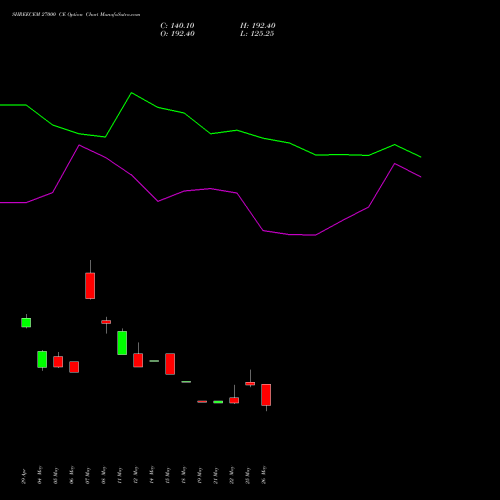The width and height of the screenshot is (500, 500).
Task: Click the flat green candle for 21 May
Action: pyautogui.click(x=218, y=402)
